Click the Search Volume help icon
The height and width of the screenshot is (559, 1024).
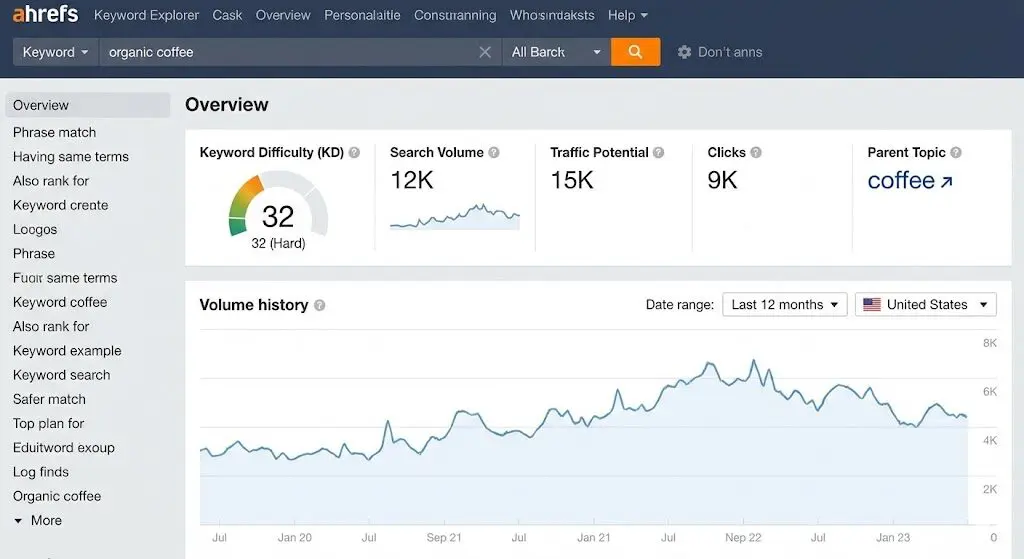pyautogui.click(x=494, y=153)
